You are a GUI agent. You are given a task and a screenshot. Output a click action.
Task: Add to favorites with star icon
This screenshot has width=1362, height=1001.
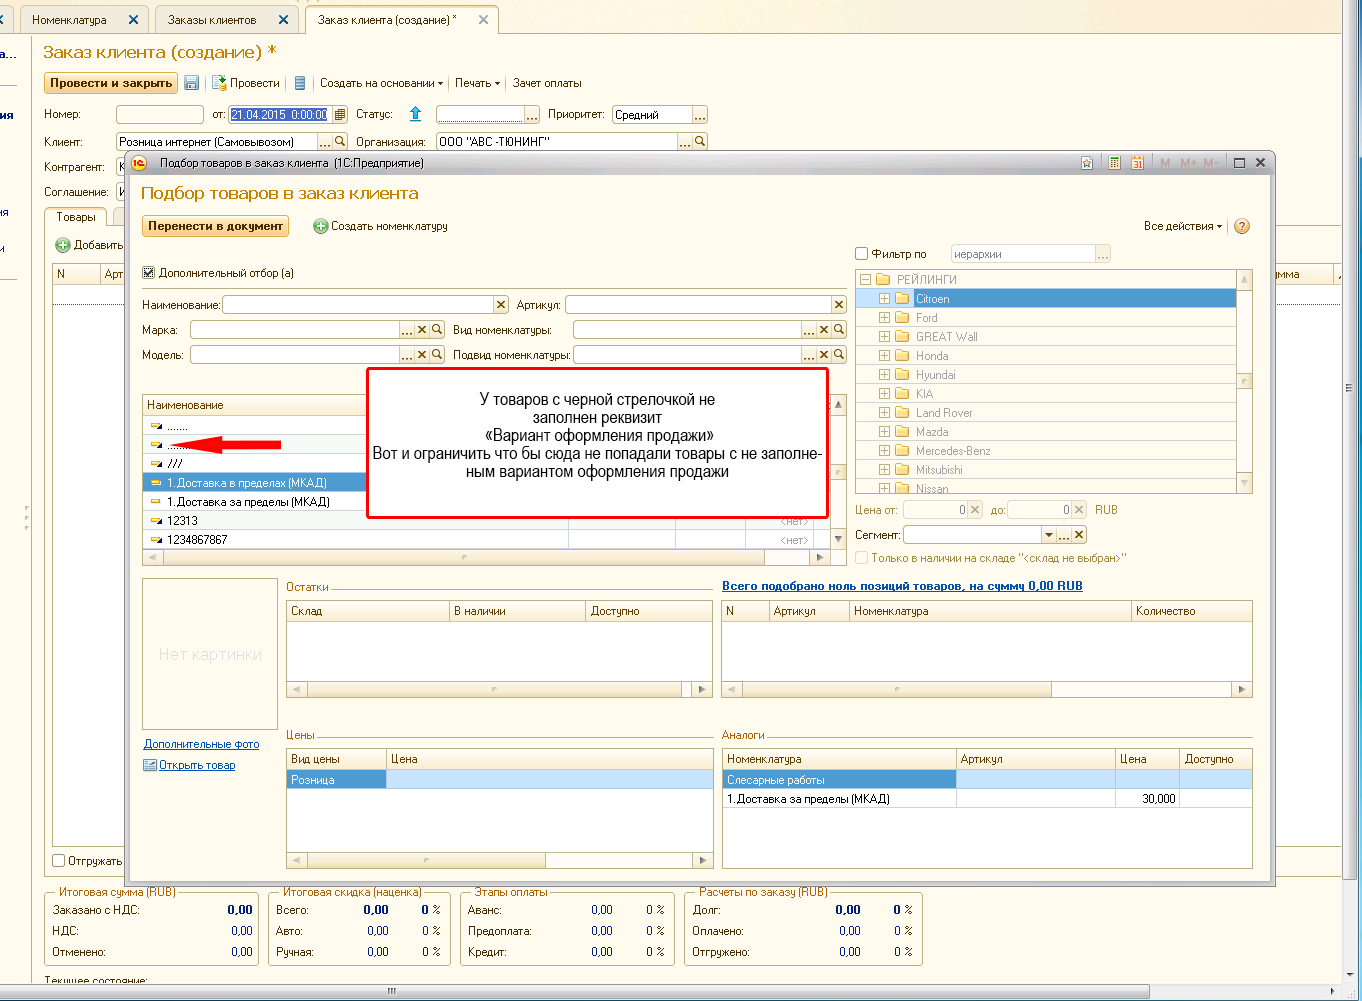tap(1087, 163)
